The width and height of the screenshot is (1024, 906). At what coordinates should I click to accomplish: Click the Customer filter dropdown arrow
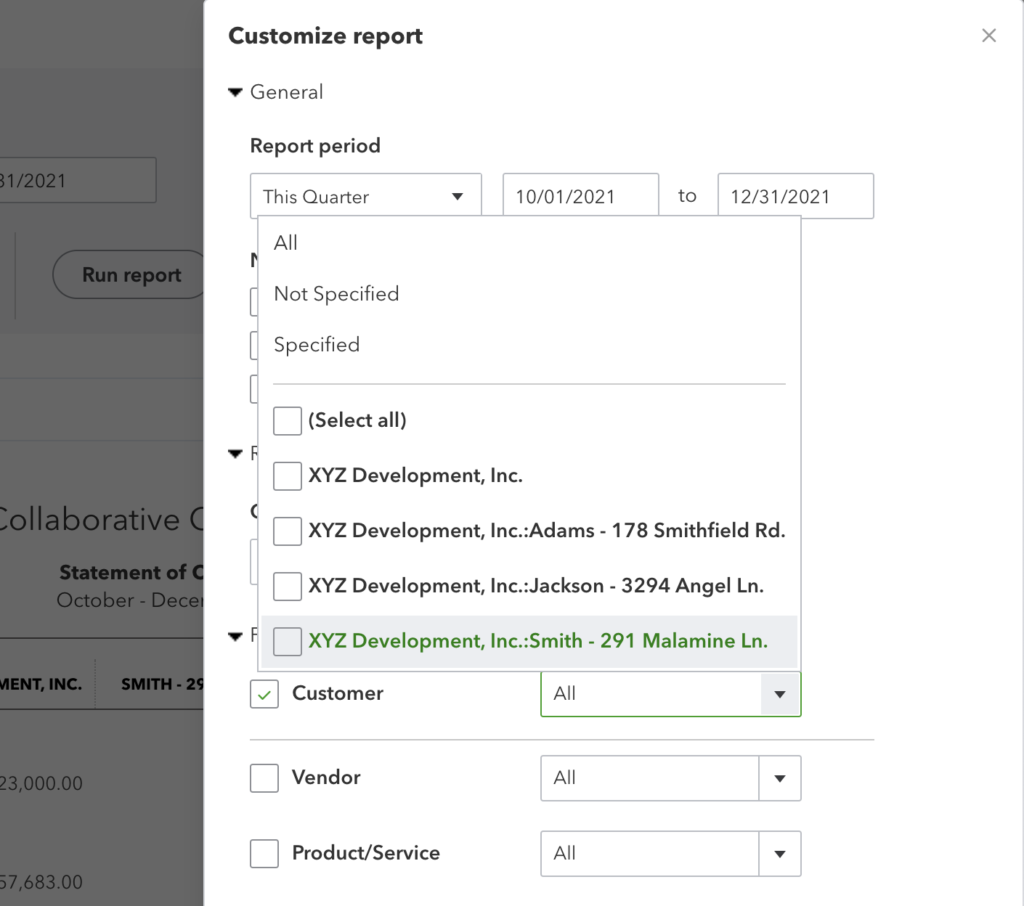780,694
